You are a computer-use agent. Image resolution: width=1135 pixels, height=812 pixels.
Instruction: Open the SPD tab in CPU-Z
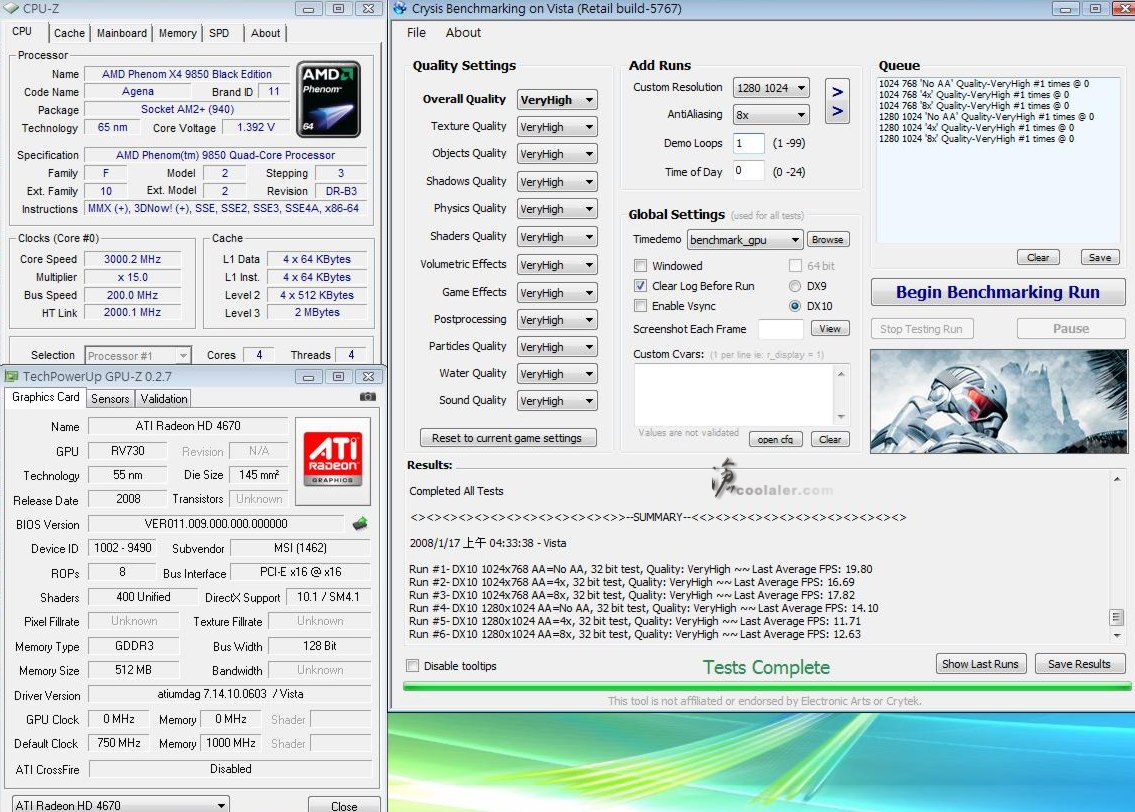click(x=219, y=33)
